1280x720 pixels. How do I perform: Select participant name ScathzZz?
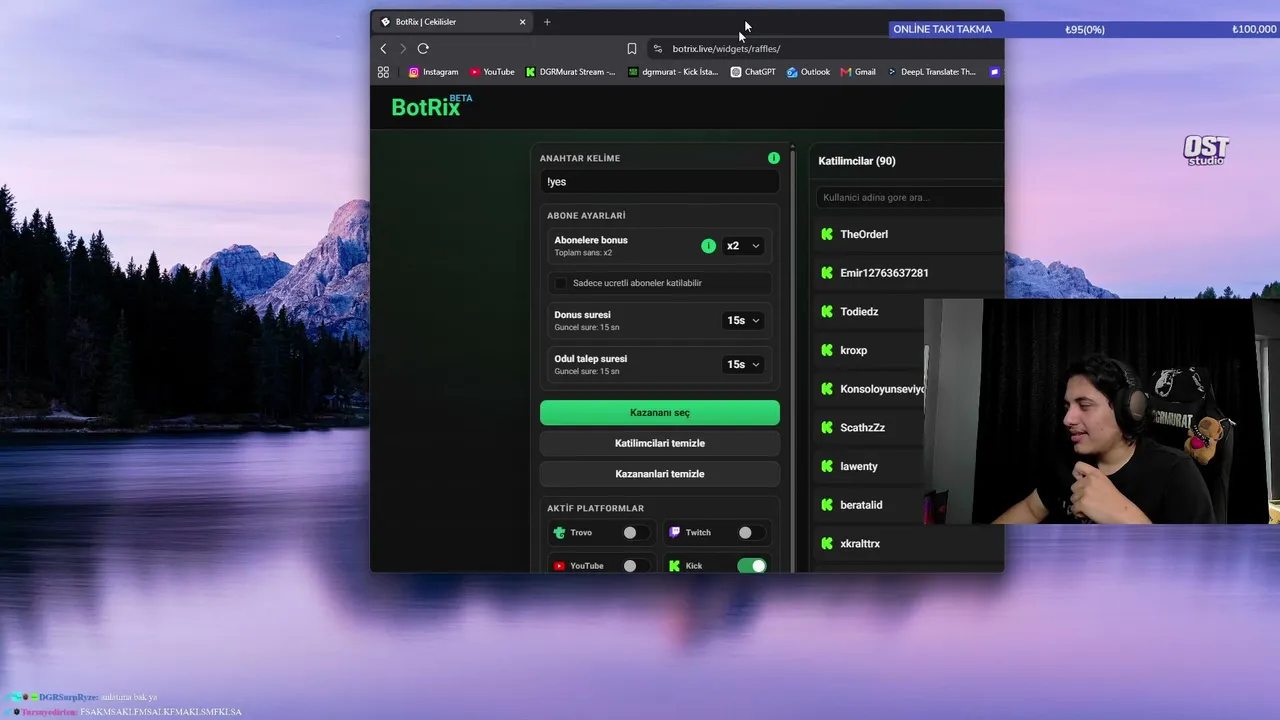tap(862, 428)
